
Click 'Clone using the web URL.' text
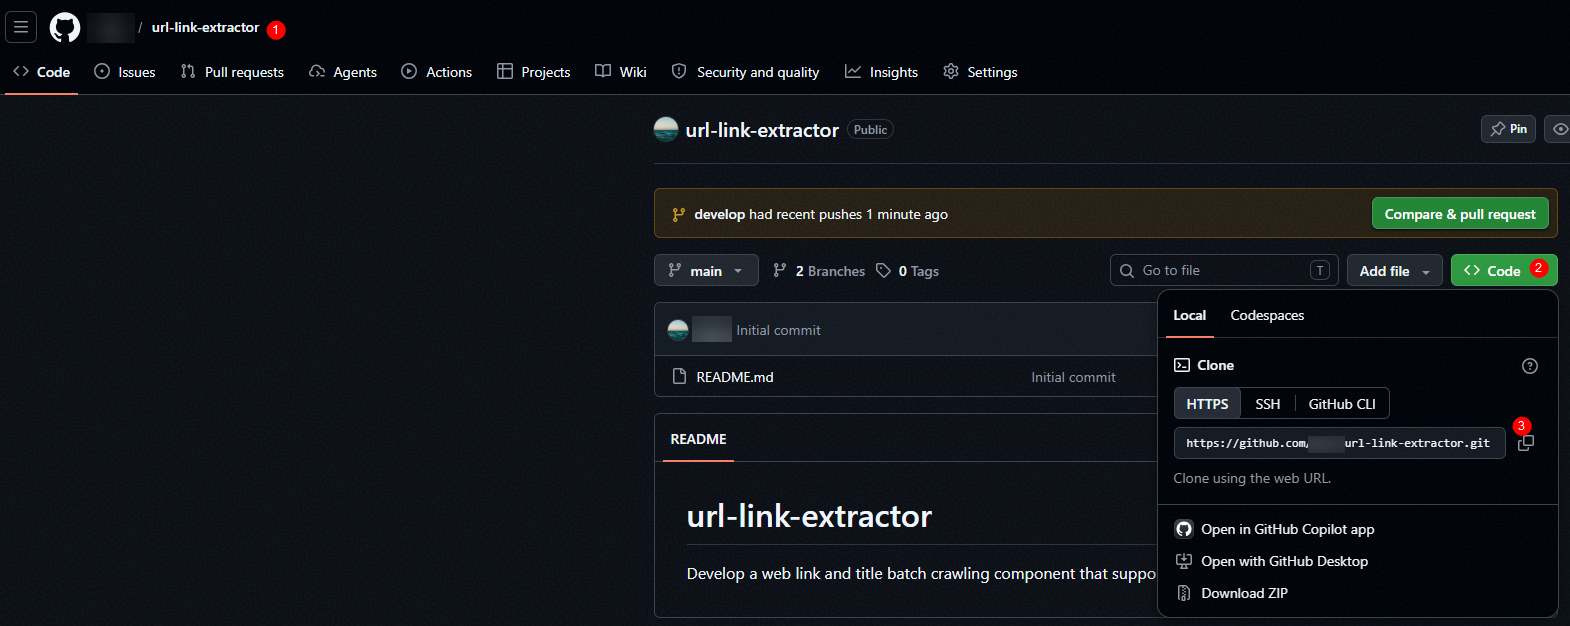1252,478
